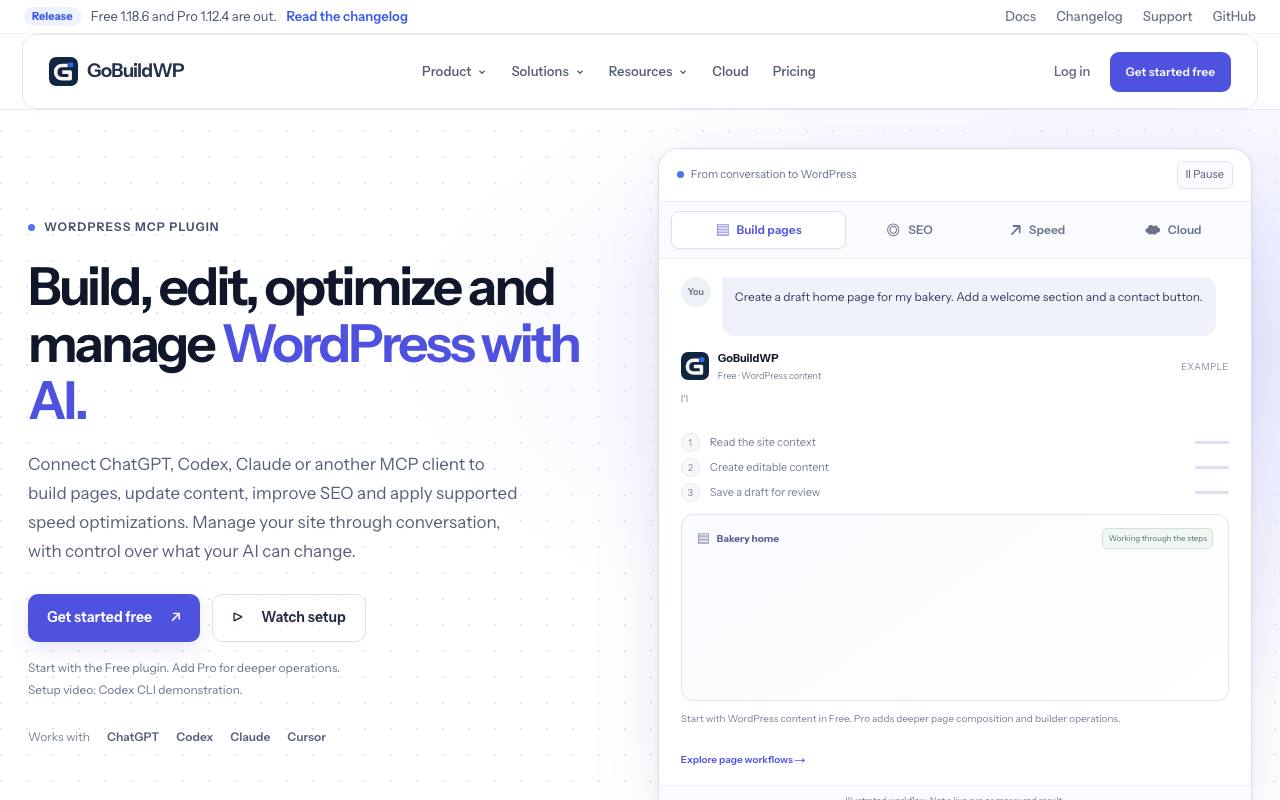
Task: Click the Log in link
Action: click(x=1072, y=71)
